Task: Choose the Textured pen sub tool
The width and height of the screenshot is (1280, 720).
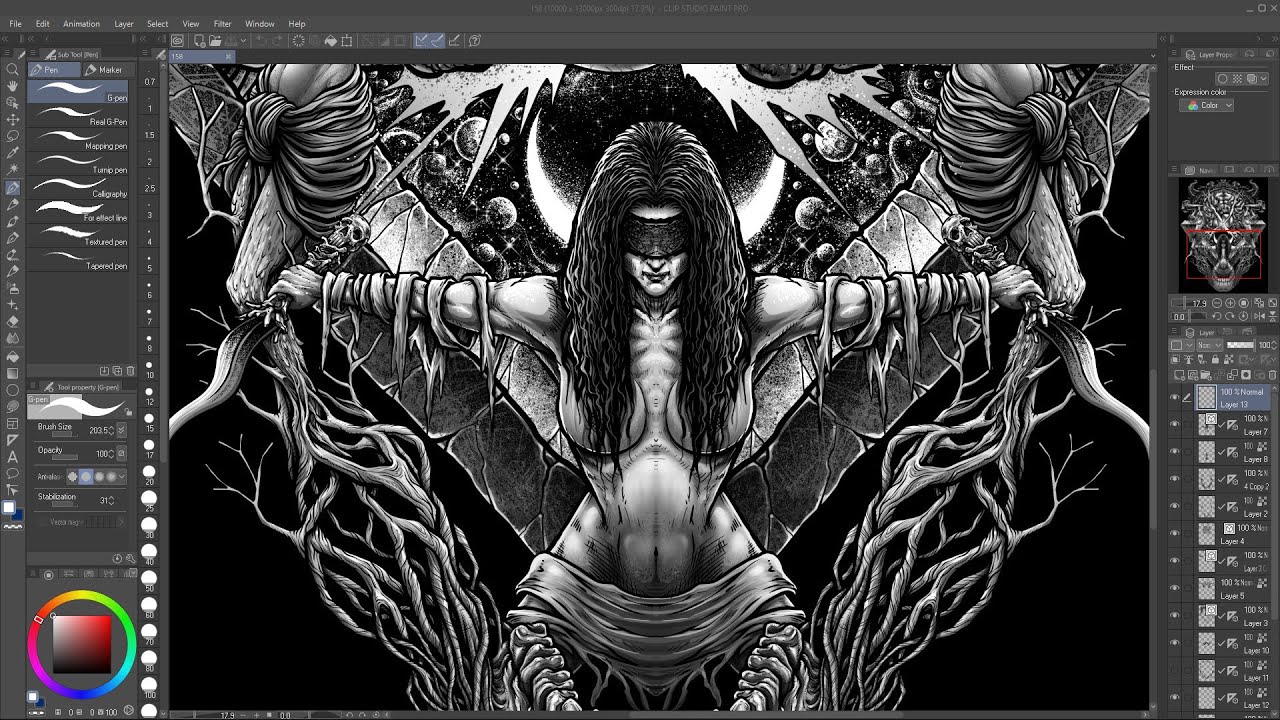Action: (x=79, y=237)
